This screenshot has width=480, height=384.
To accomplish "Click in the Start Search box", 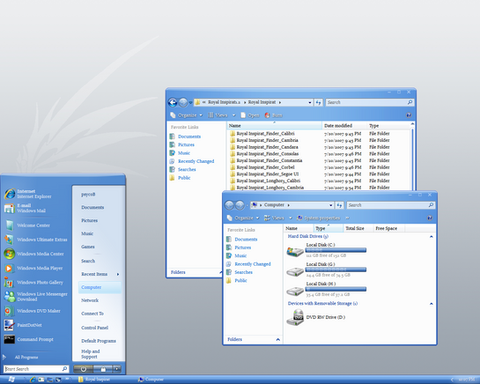I will coord(36,369).
